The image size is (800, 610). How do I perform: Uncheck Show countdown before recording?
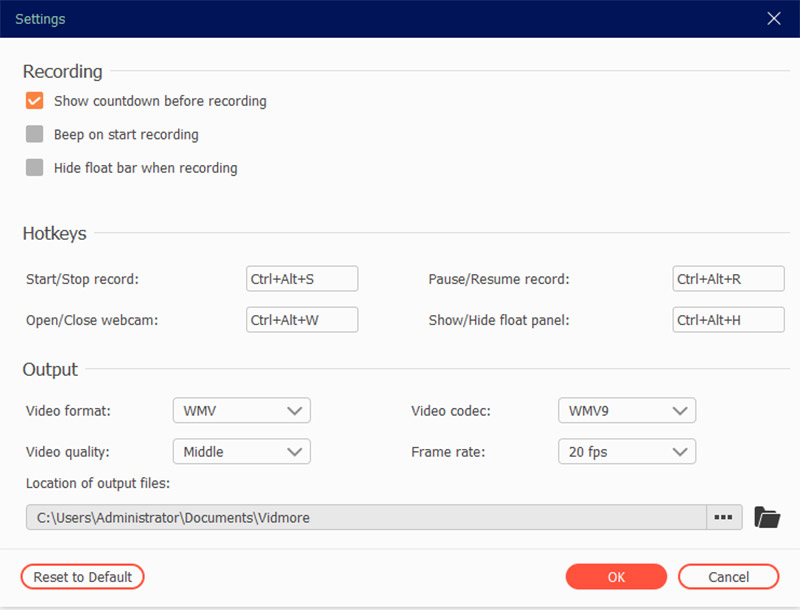pos(35,101)
